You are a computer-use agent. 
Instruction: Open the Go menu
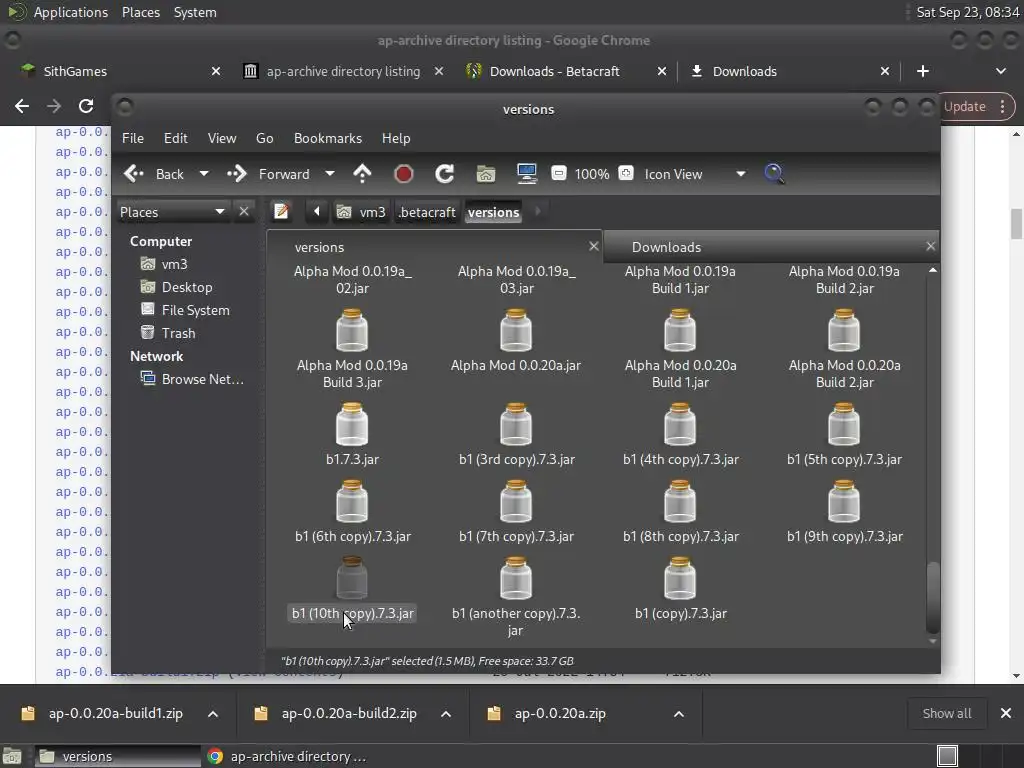pos(264,138)
